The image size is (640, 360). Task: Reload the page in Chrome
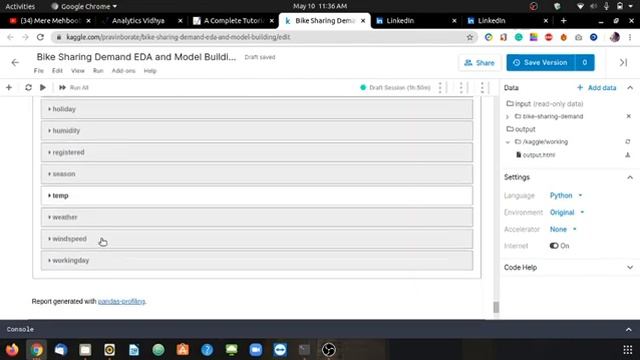(40, 37)
